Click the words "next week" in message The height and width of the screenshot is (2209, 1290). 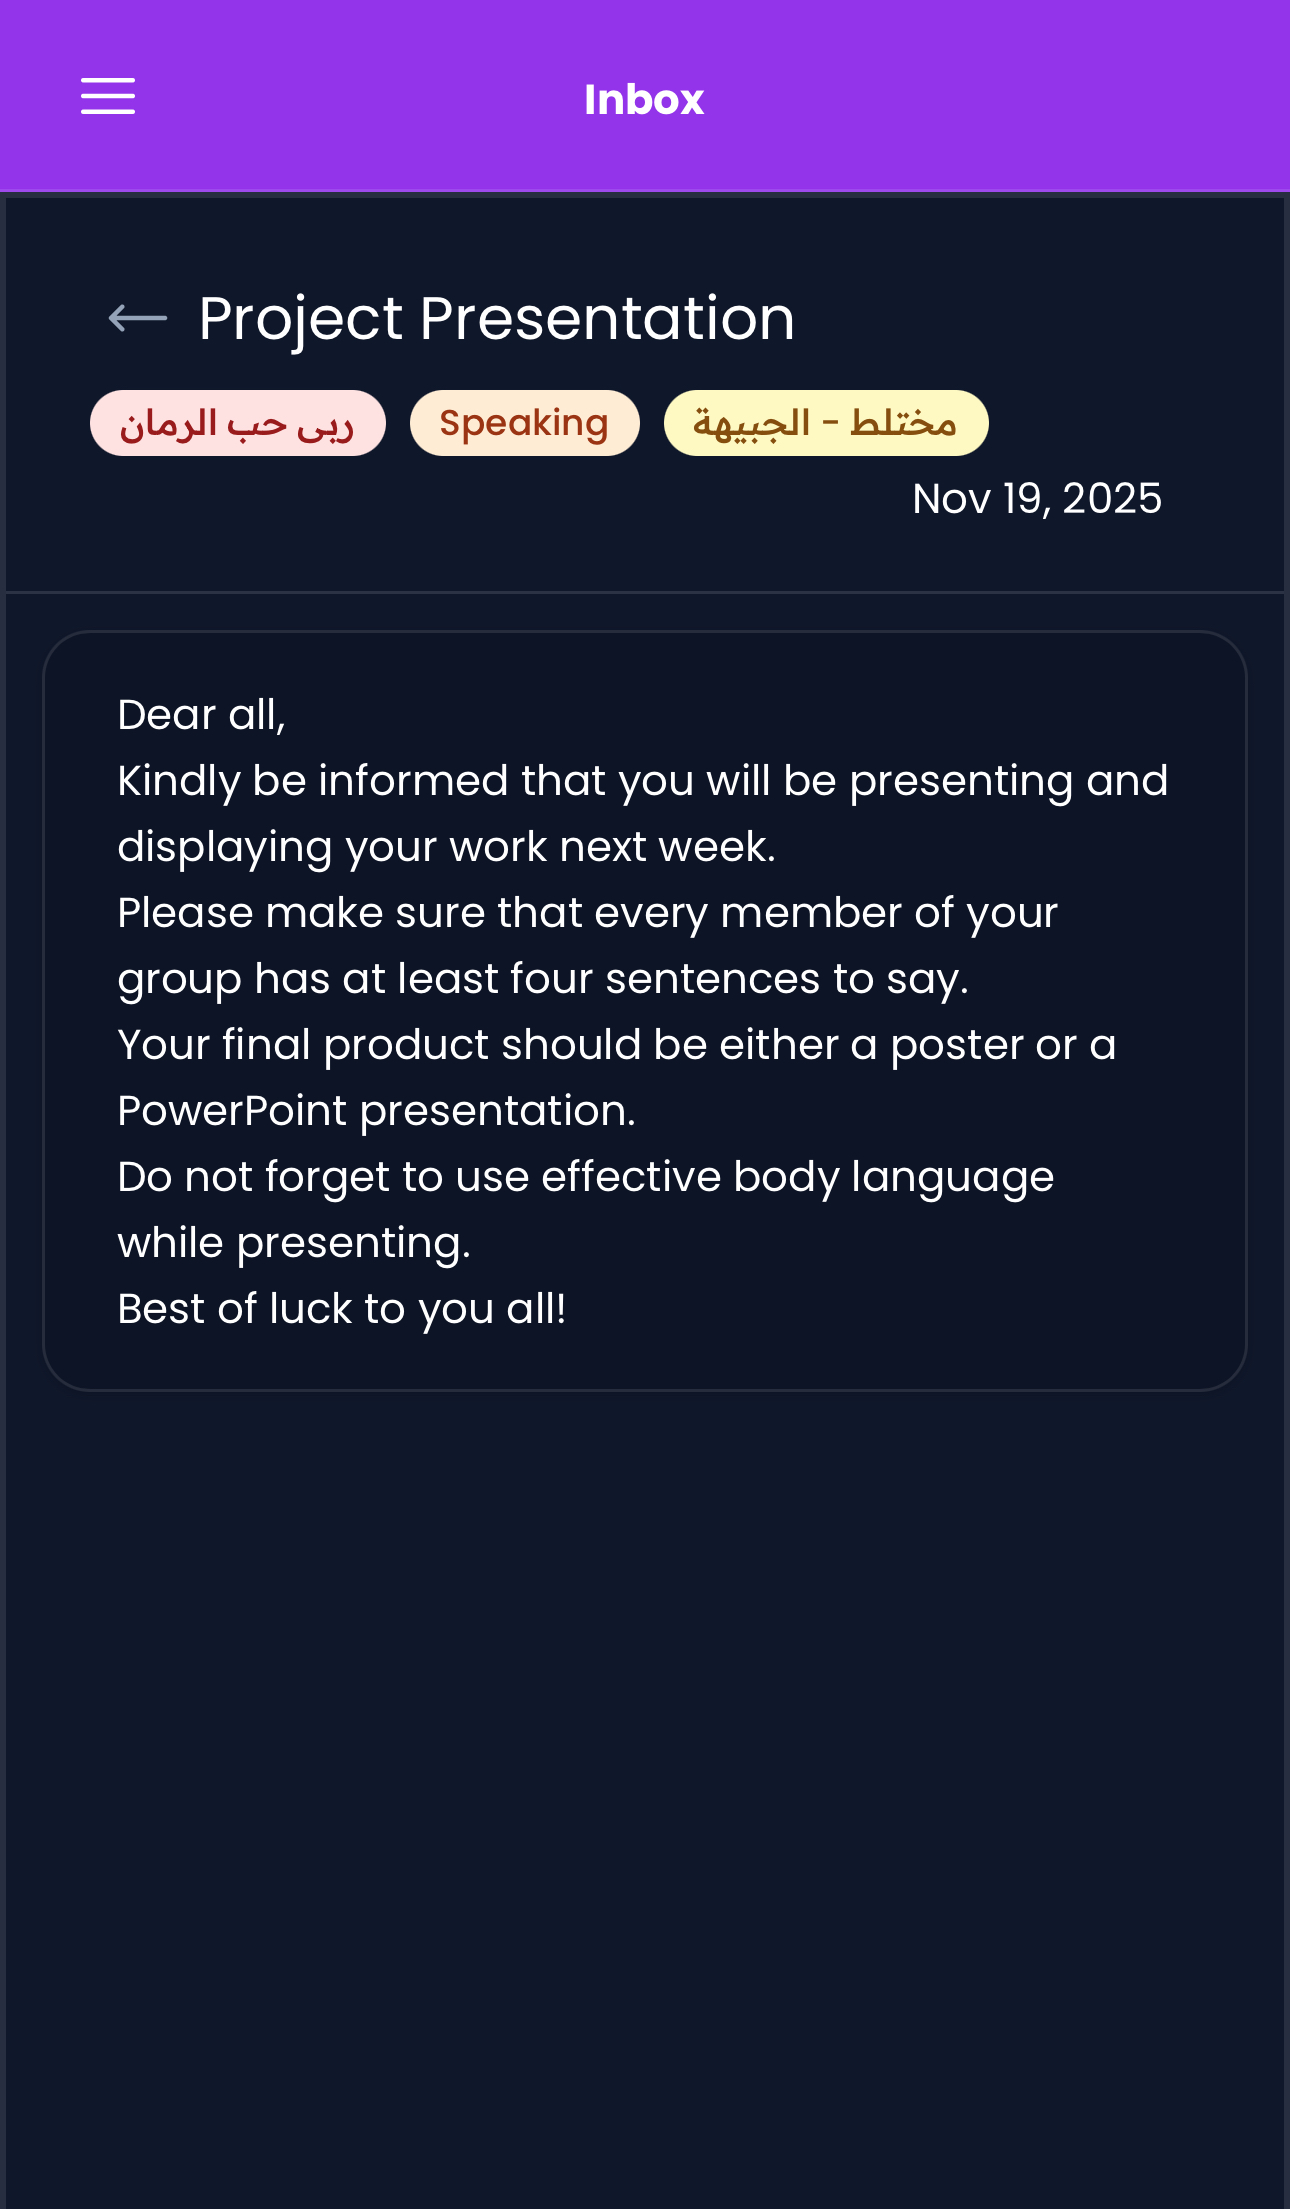(665, 848)
